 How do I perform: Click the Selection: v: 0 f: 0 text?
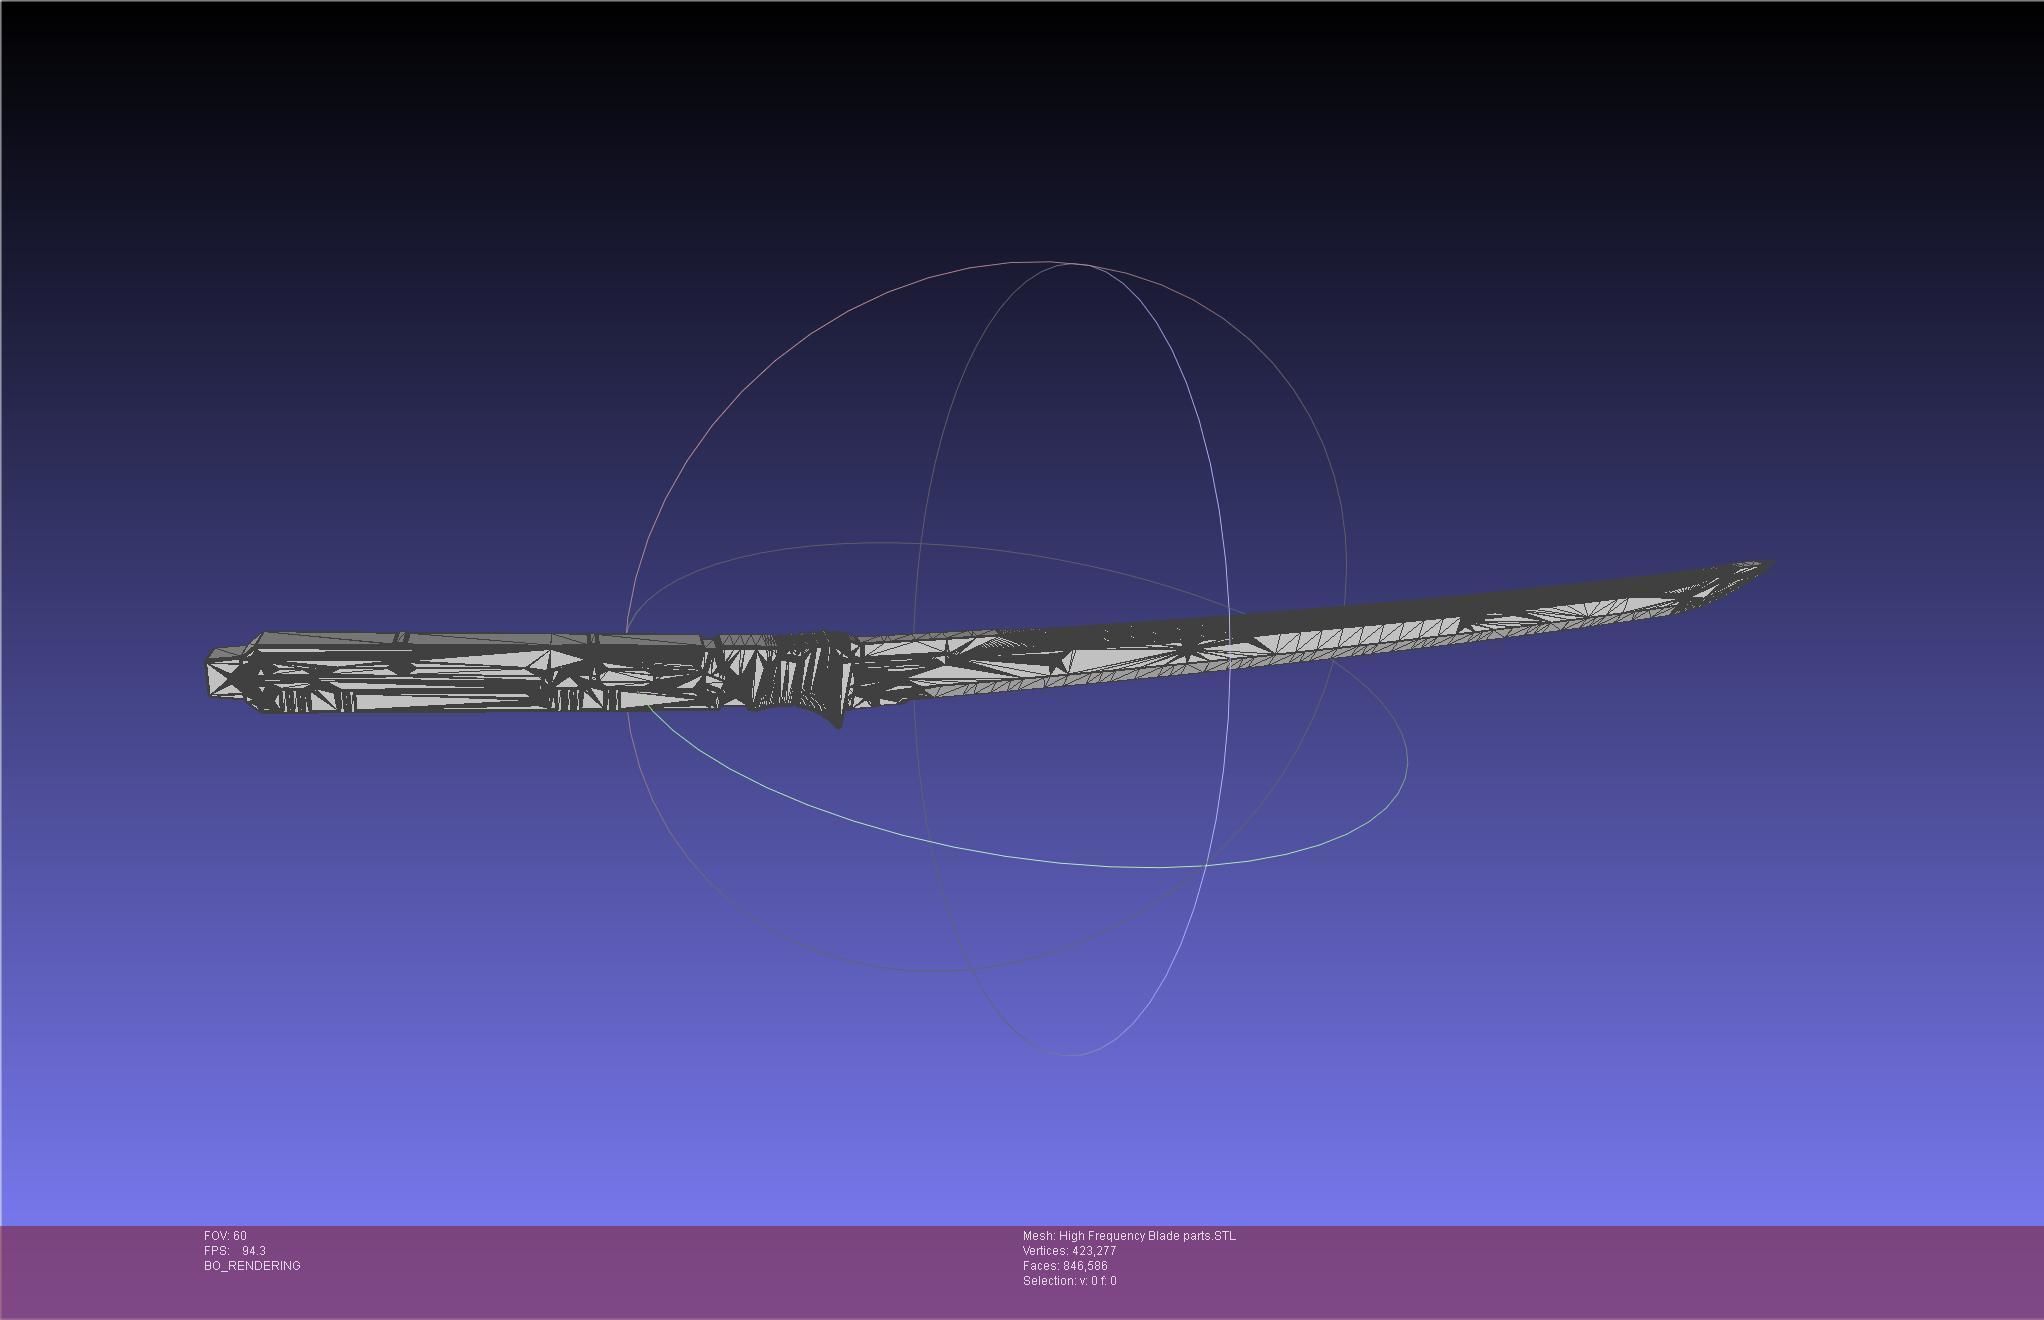[1070, 1281]
